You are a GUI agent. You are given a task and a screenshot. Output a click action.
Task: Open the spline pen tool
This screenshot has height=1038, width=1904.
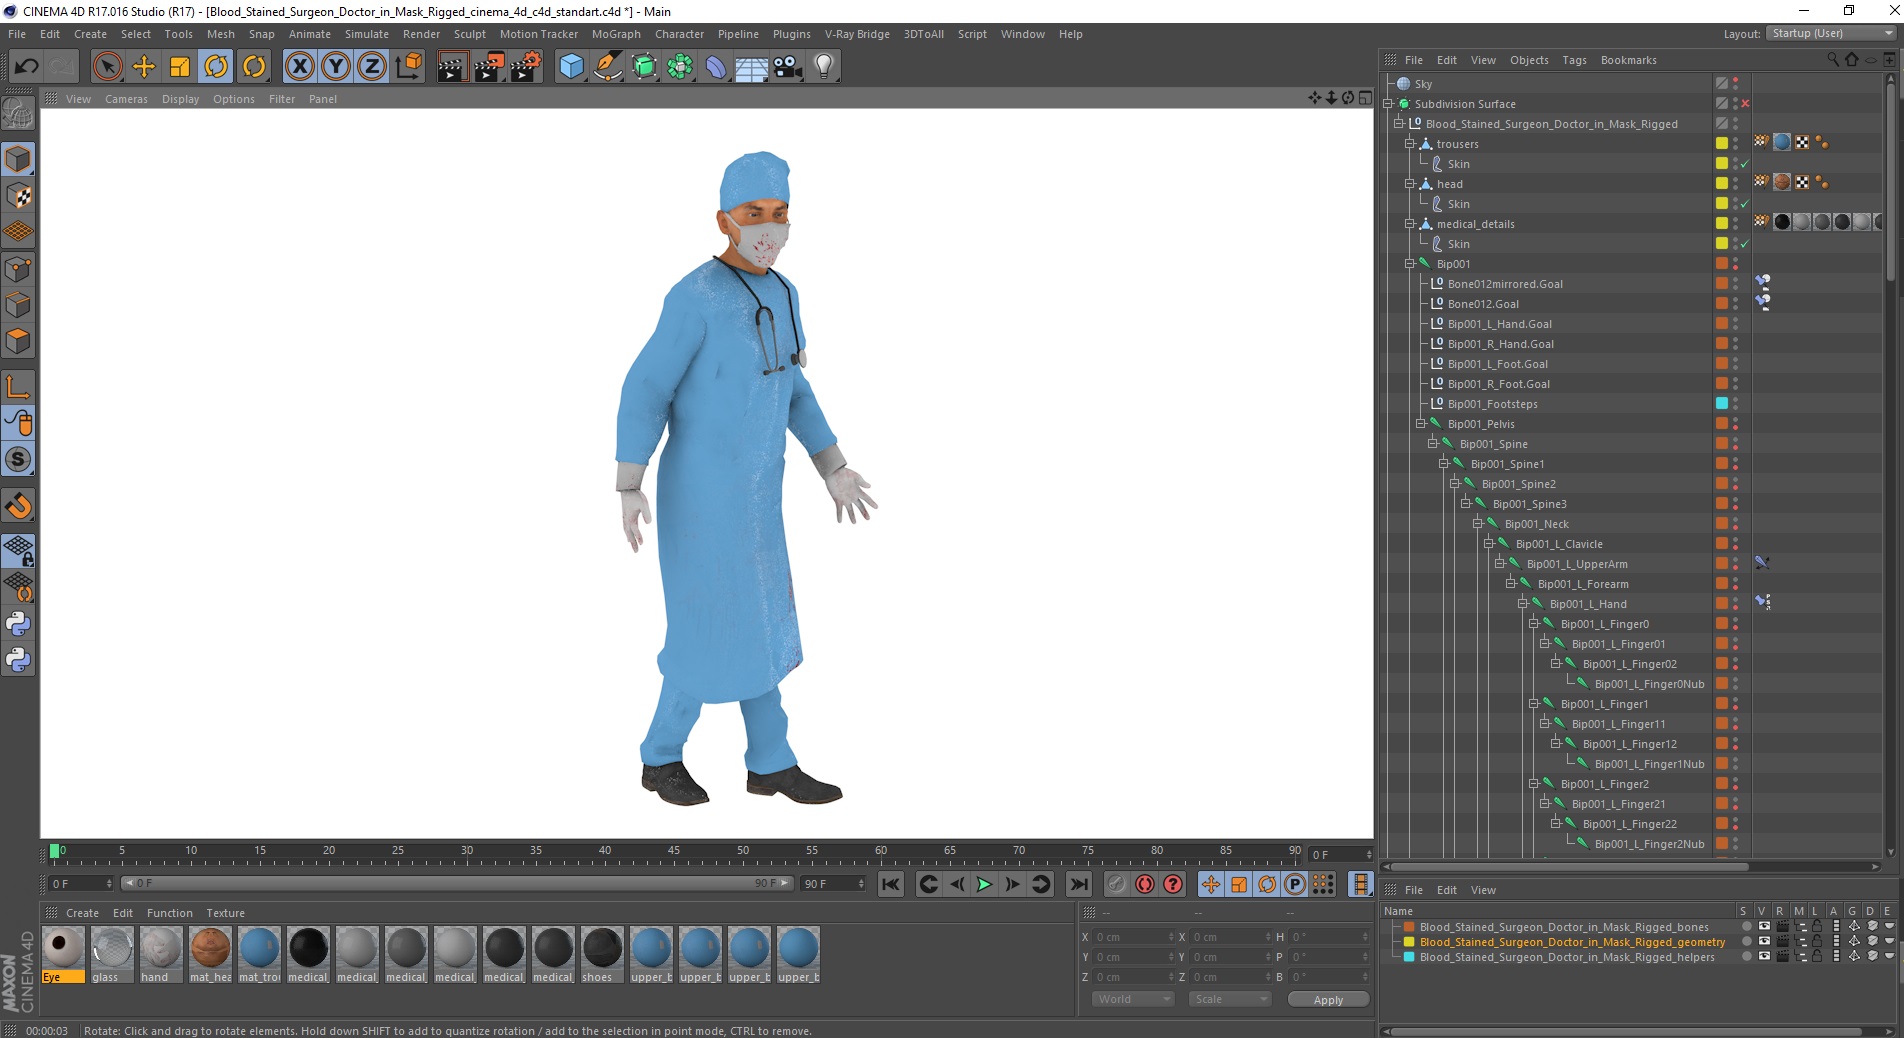607,67
